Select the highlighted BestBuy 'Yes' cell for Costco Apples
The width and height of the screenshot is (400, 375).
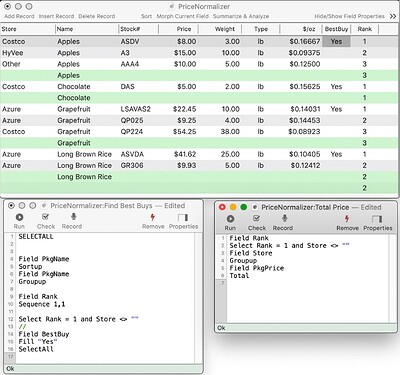pos(336,42)
